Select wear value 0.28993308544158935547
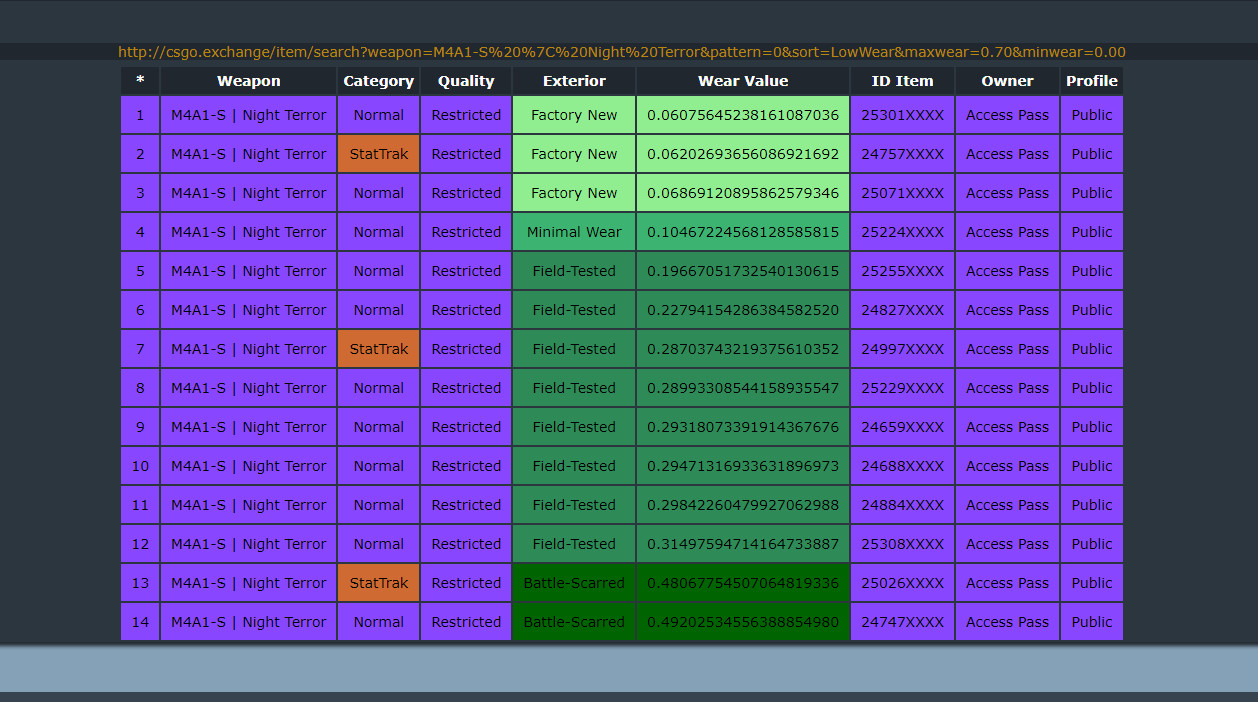1258x702 pixels. point(743,388)
